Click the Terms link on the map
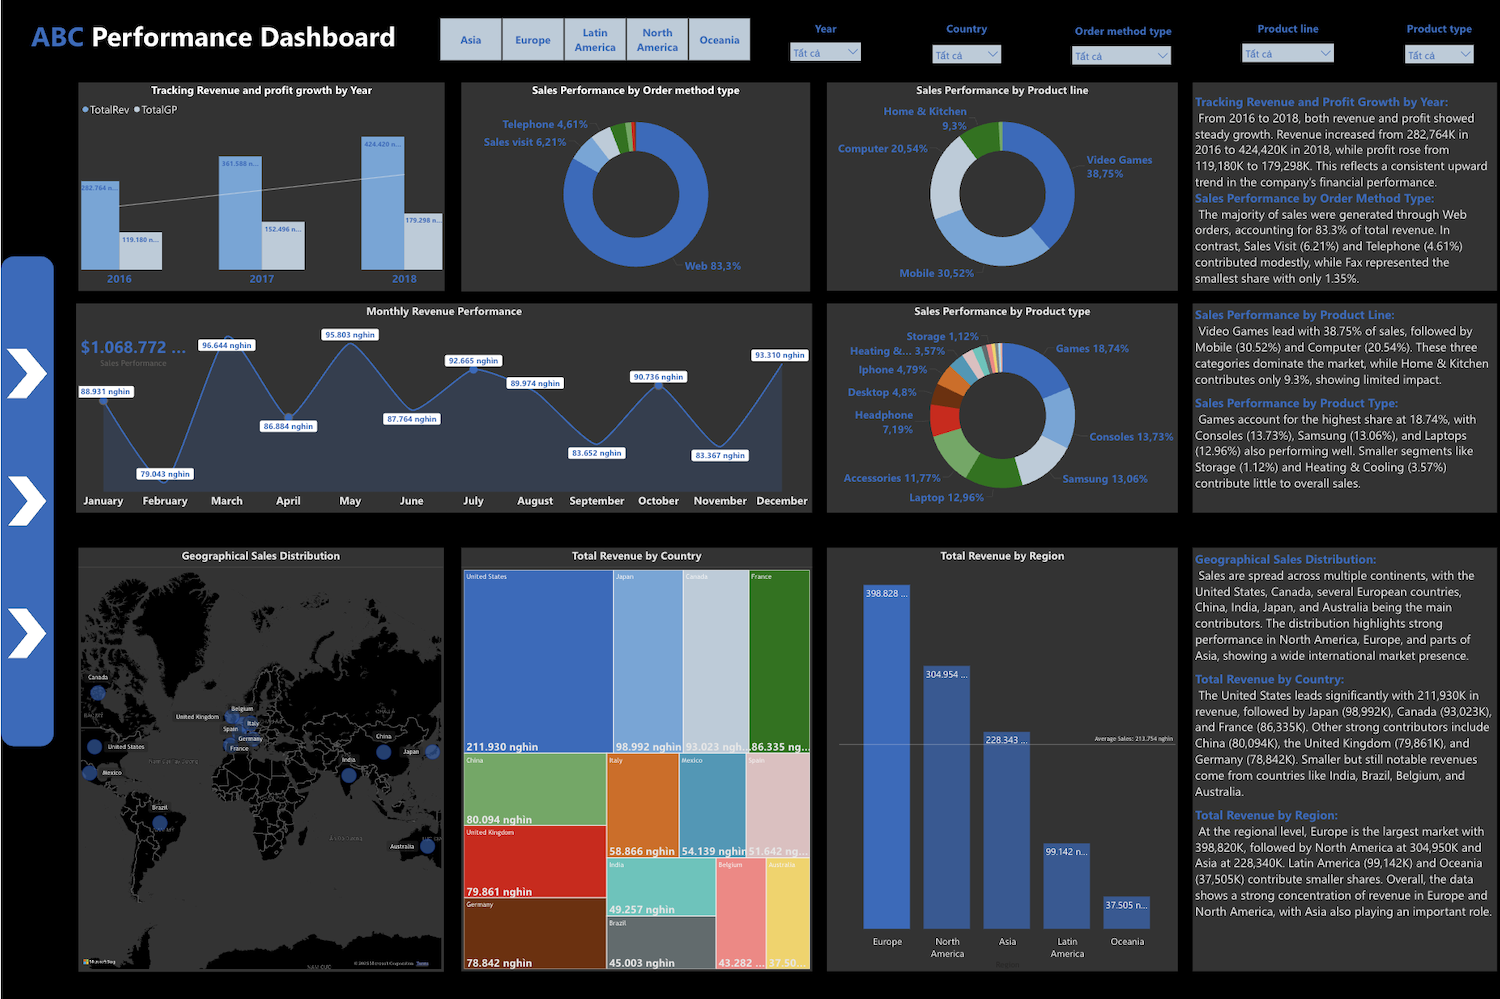This screenshot has width=1500, height=999. click(423, 964)
